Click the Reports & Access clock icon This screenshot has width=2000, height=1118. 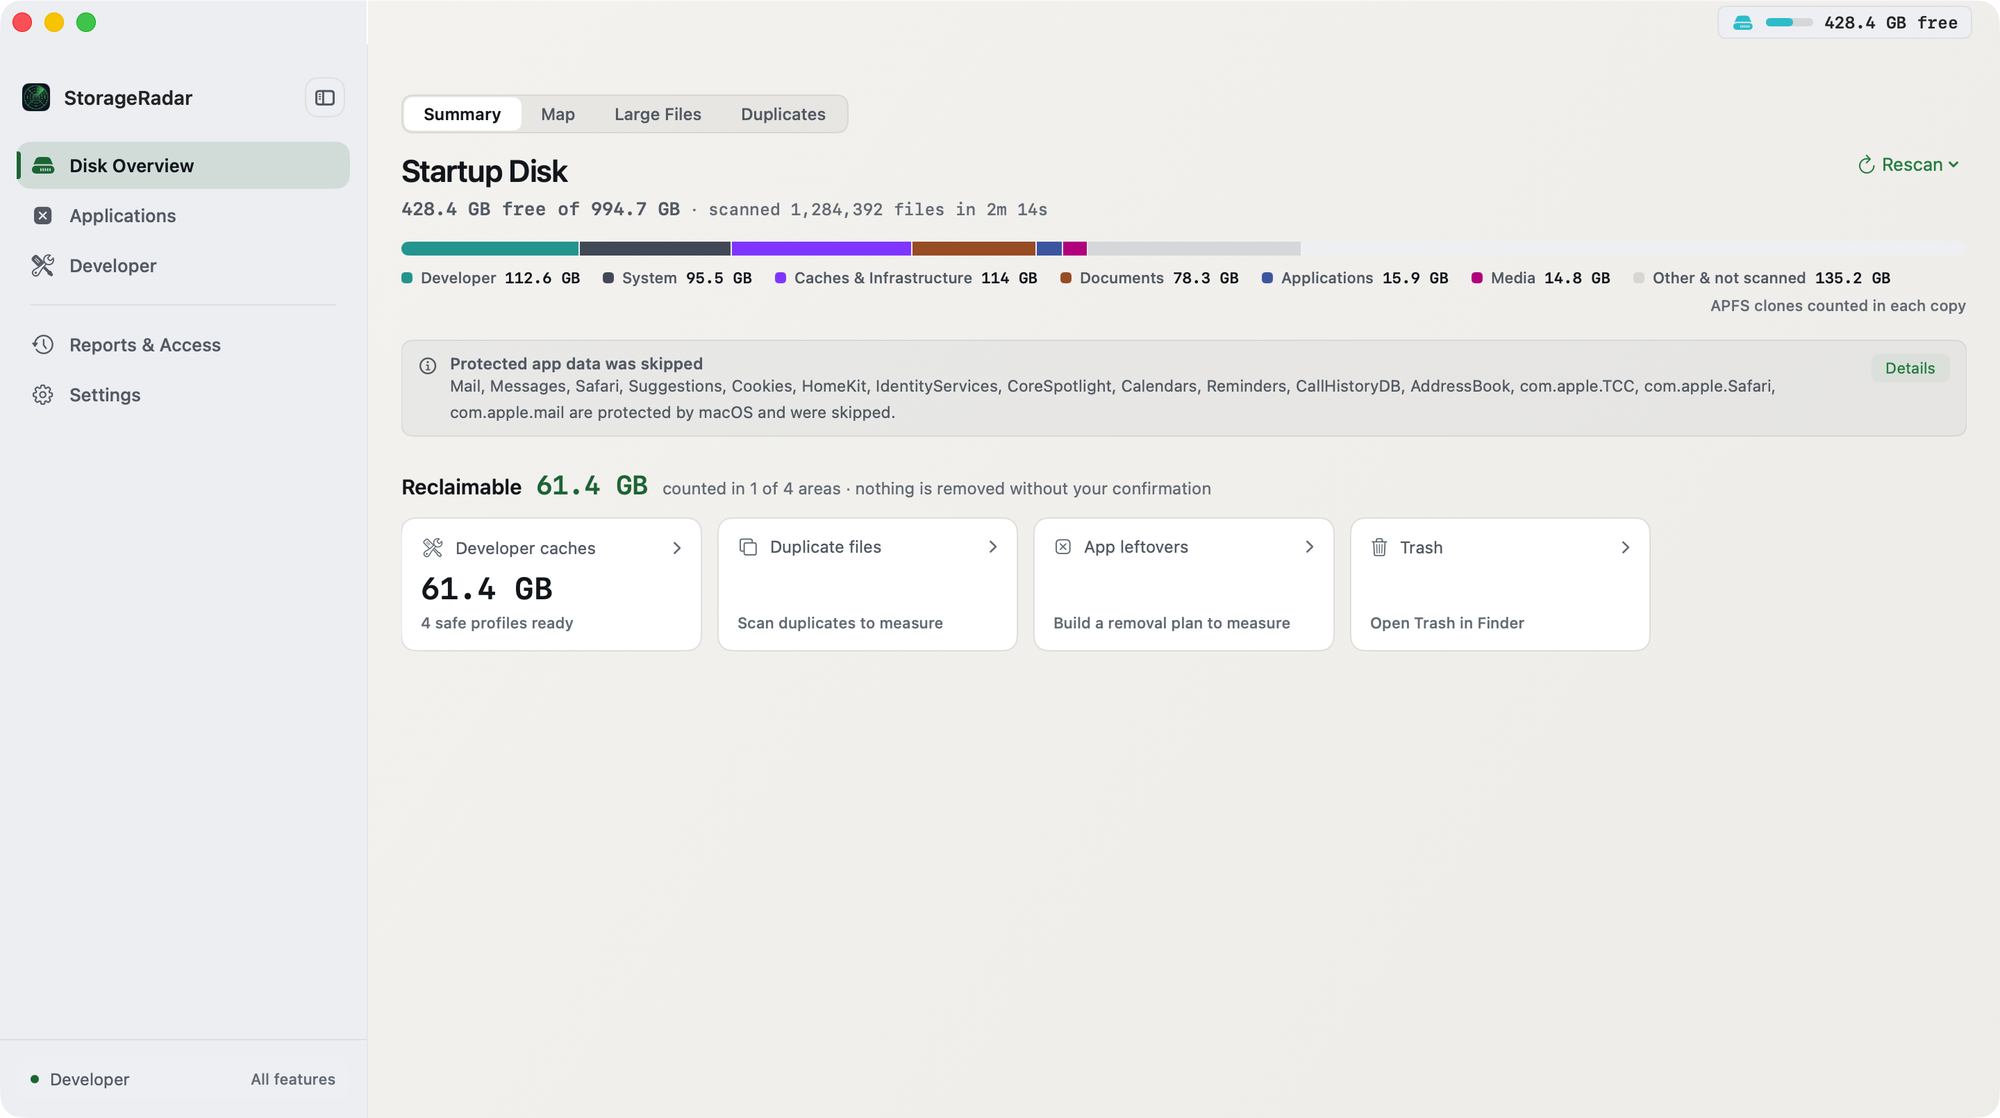tap(43, 345)
